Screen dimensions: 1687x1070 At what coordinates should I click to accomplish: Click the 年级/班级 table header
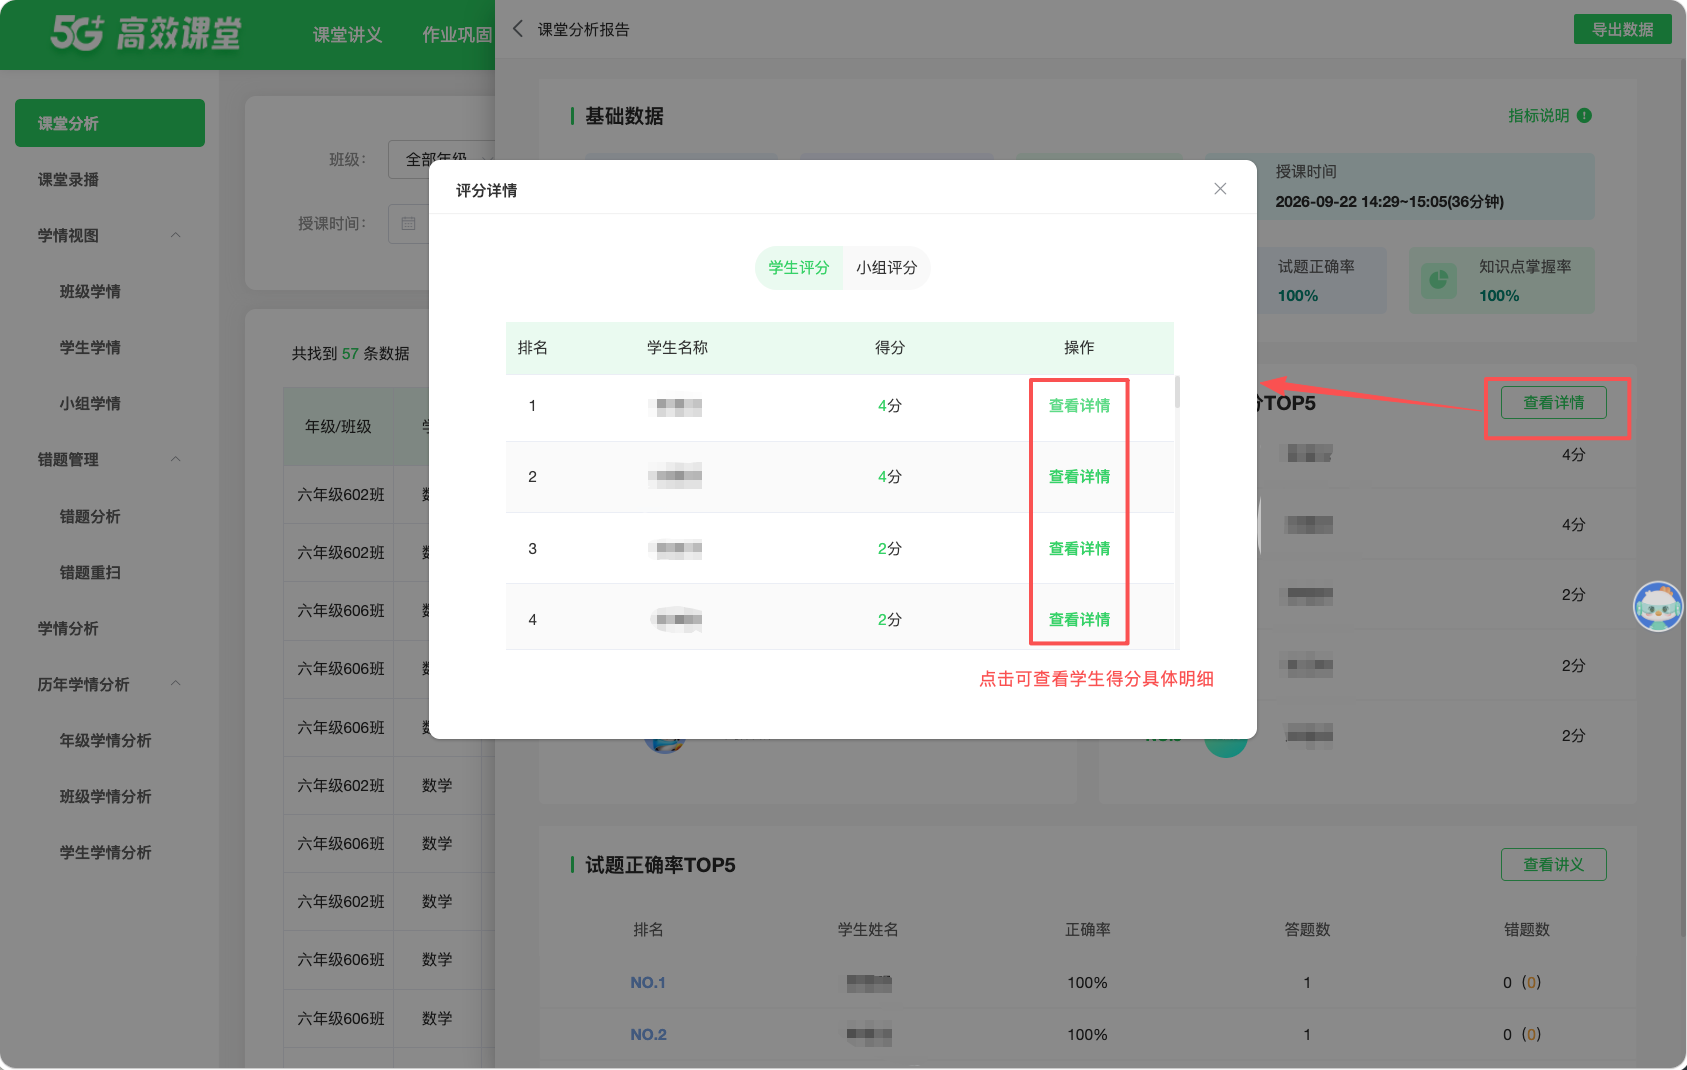point(338,427)
